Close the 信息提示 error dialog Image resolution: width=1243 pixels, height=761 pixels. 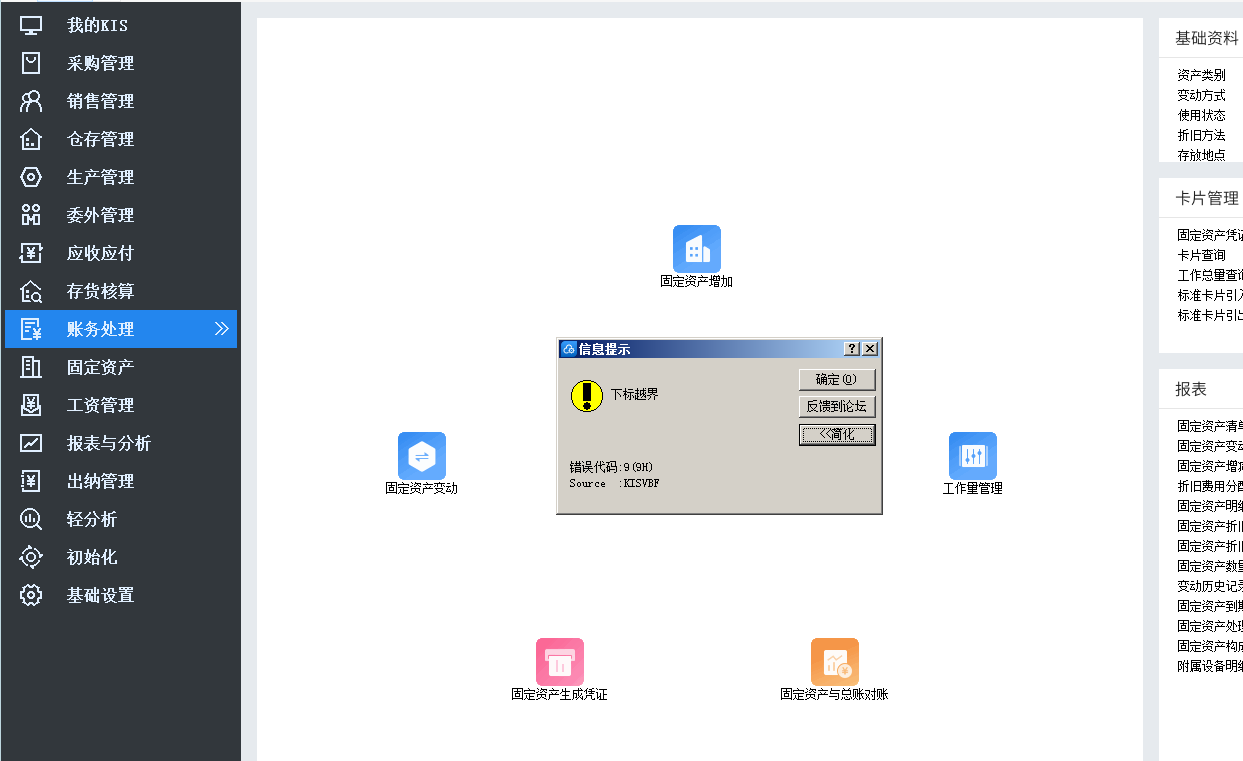tap(870, 349)
